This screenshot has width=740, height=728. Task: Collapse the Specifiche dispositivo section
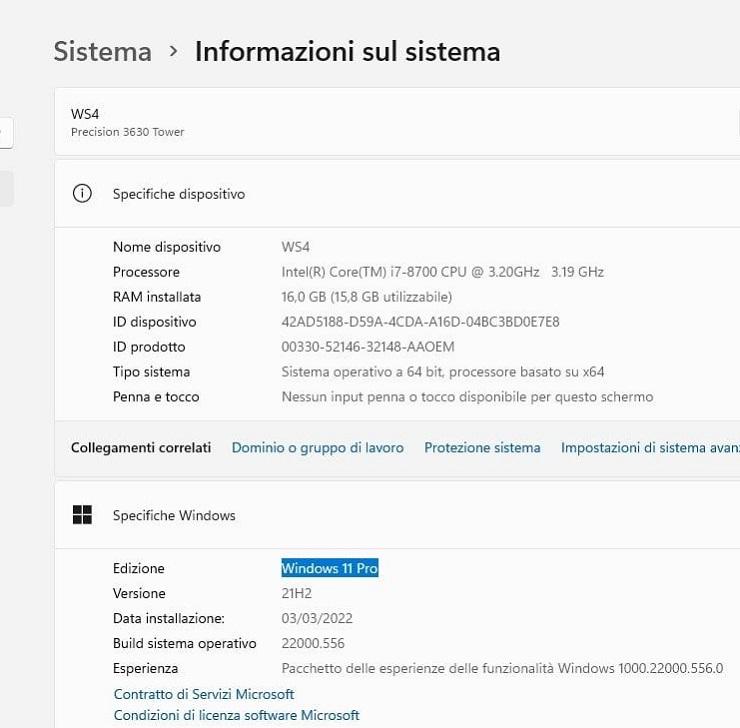point(397,193)
